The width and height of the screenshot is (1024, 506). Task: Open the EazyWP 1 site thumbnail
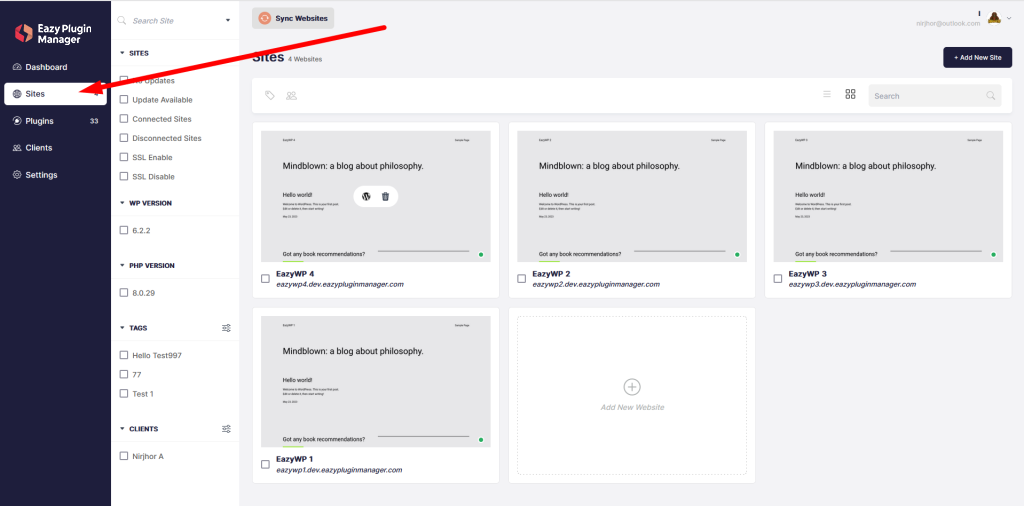tap(376, 382)
